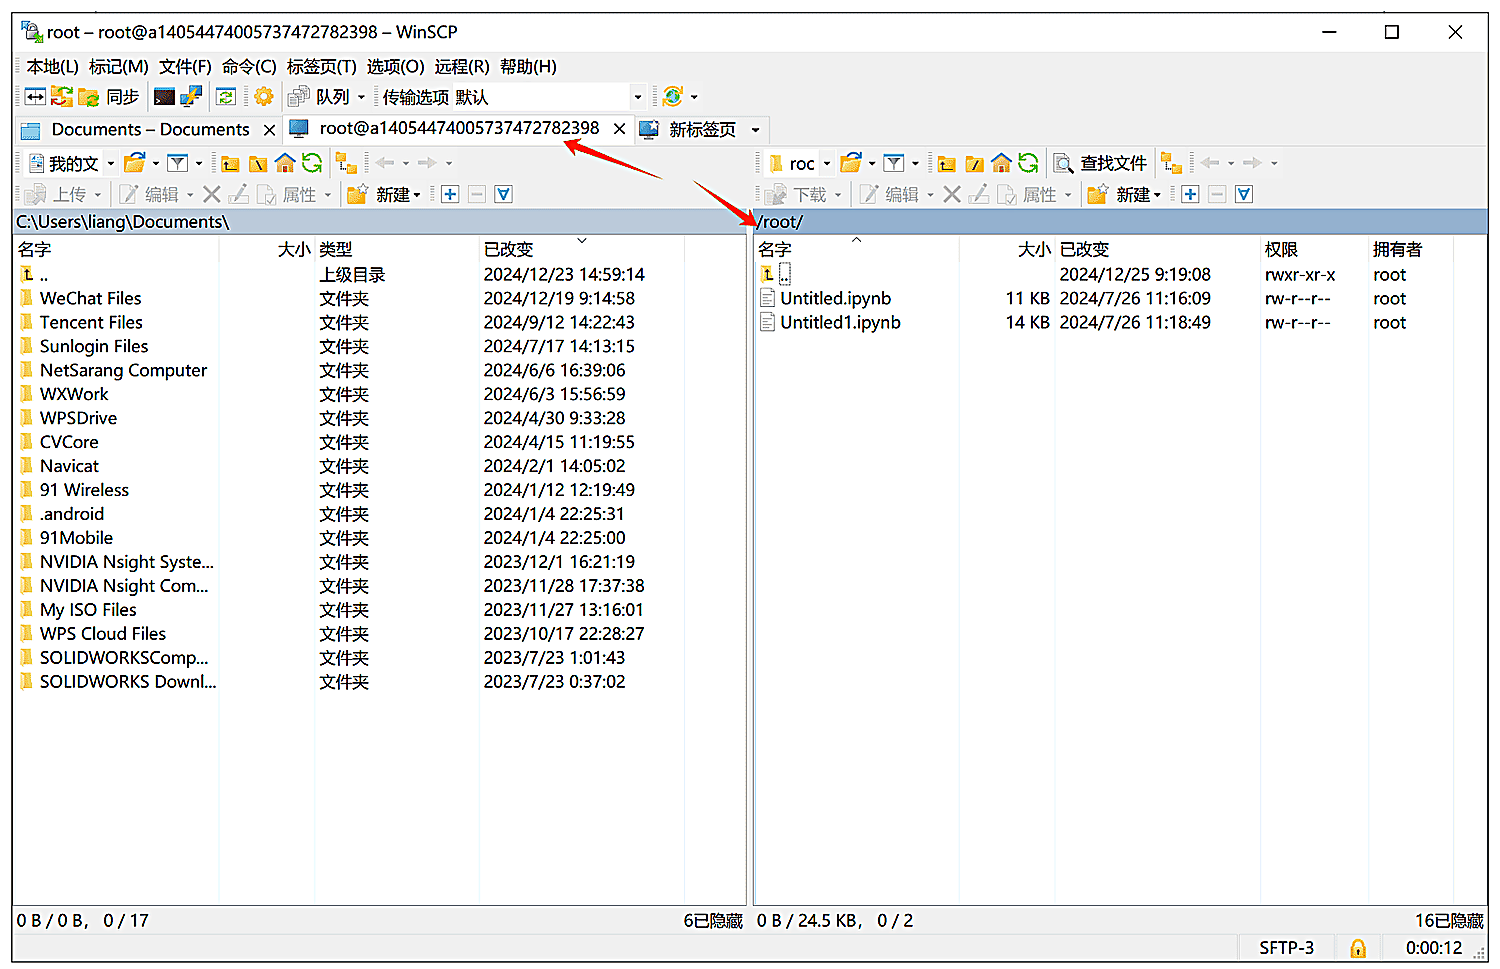The width and height of the screenshot is (1500, 969).
Task: Select the WeChat Files folder
Action: coord(90,298)
